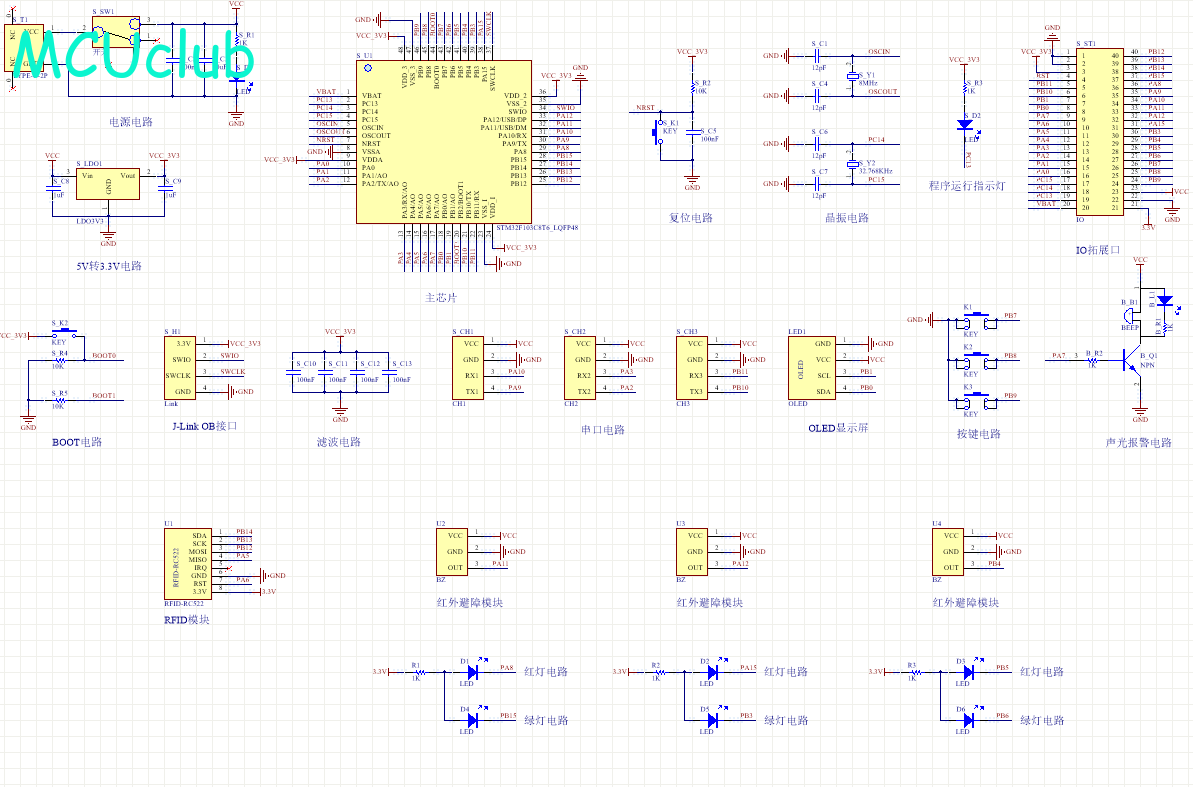Select the D2 LED diode on PA15
Image resolution: width=1193 pixels, height=787 pixels.
[713, 672]
